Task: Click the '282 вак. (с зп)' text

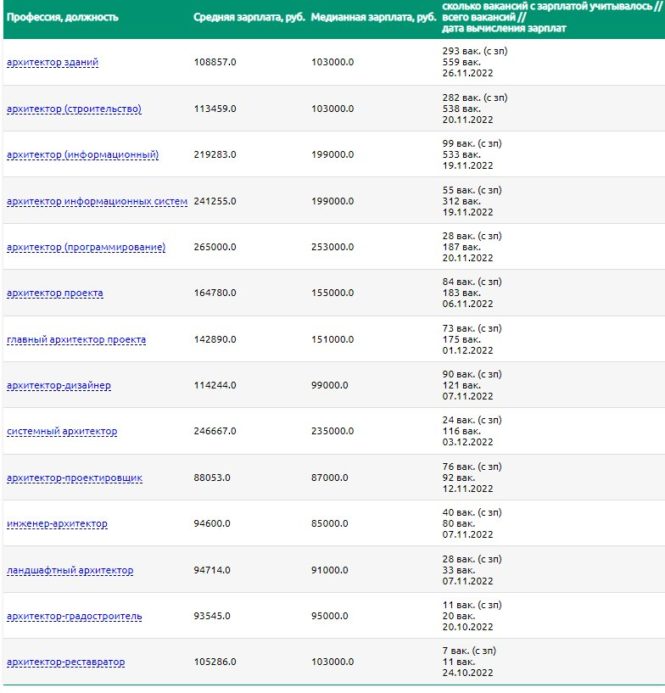Action: (475, 98)
